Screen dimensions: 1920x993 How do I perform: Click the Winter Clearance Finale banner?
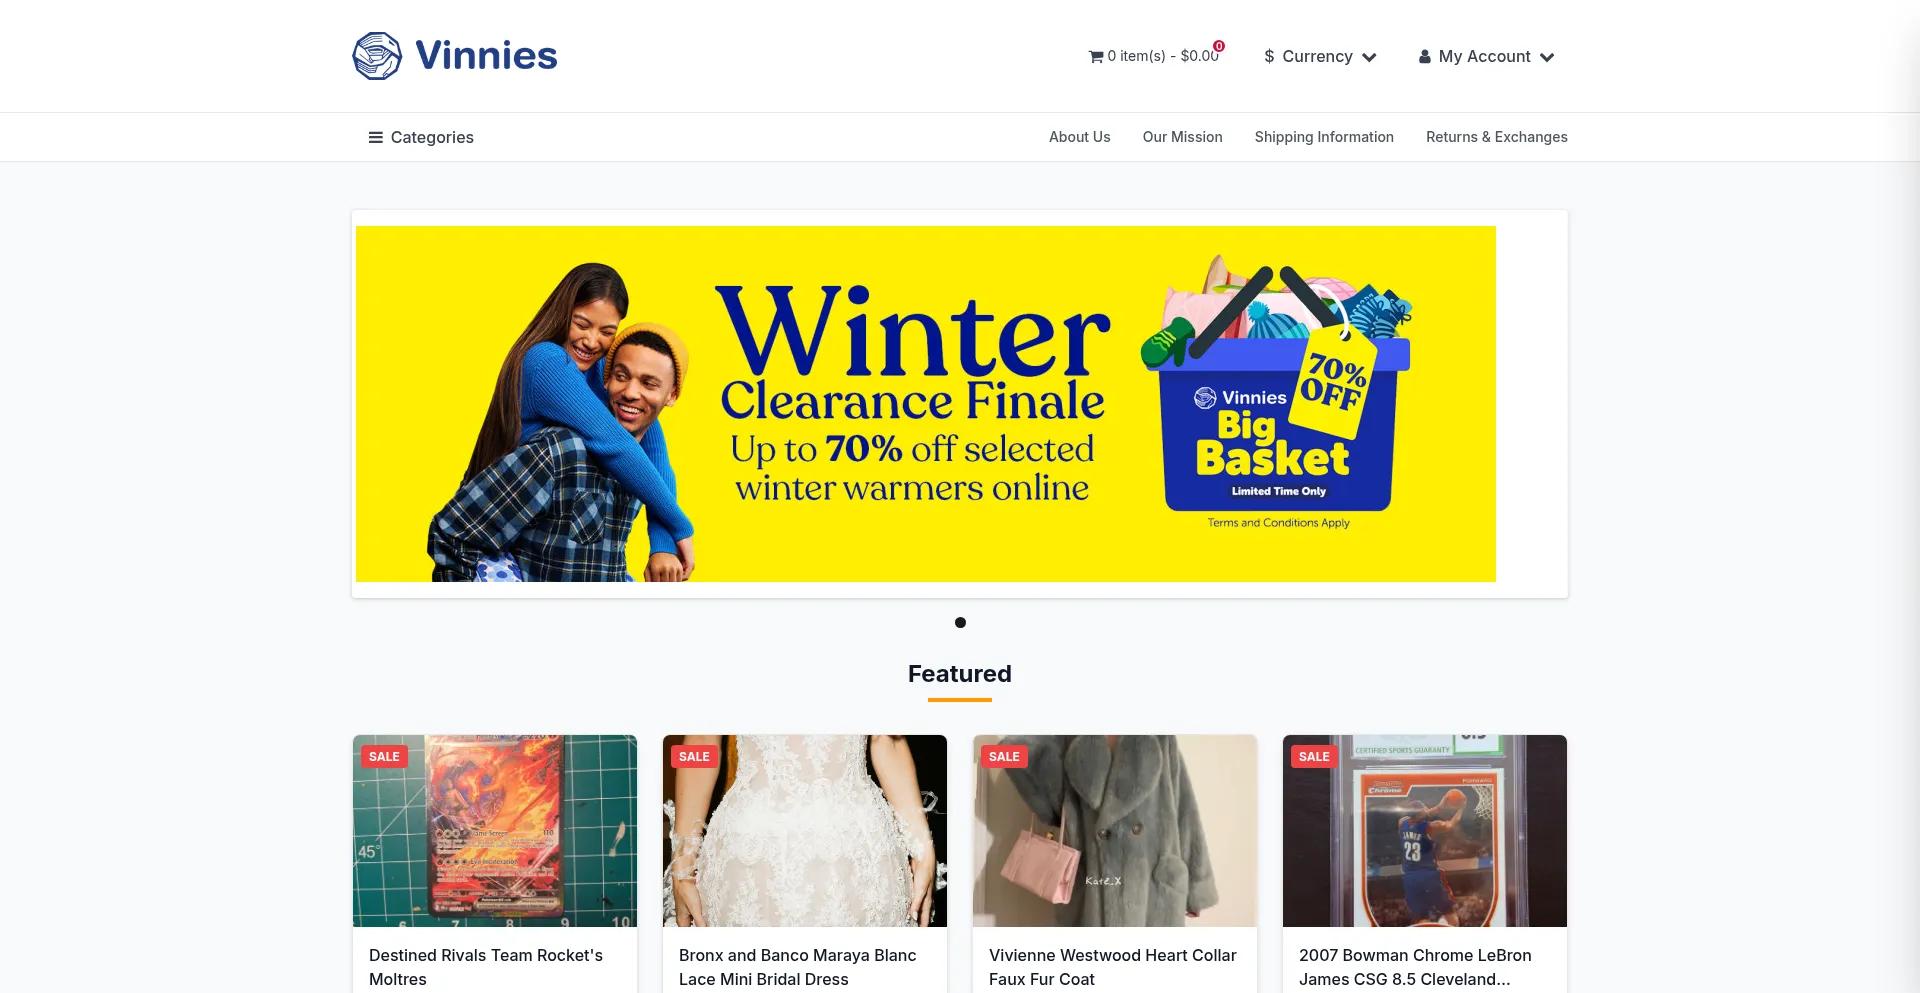[x=926, y=404]
